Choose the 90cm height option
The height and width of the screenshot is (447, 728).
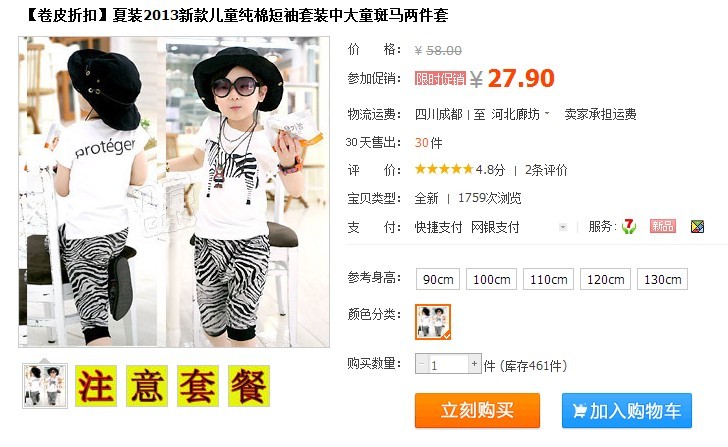[438, 279]
